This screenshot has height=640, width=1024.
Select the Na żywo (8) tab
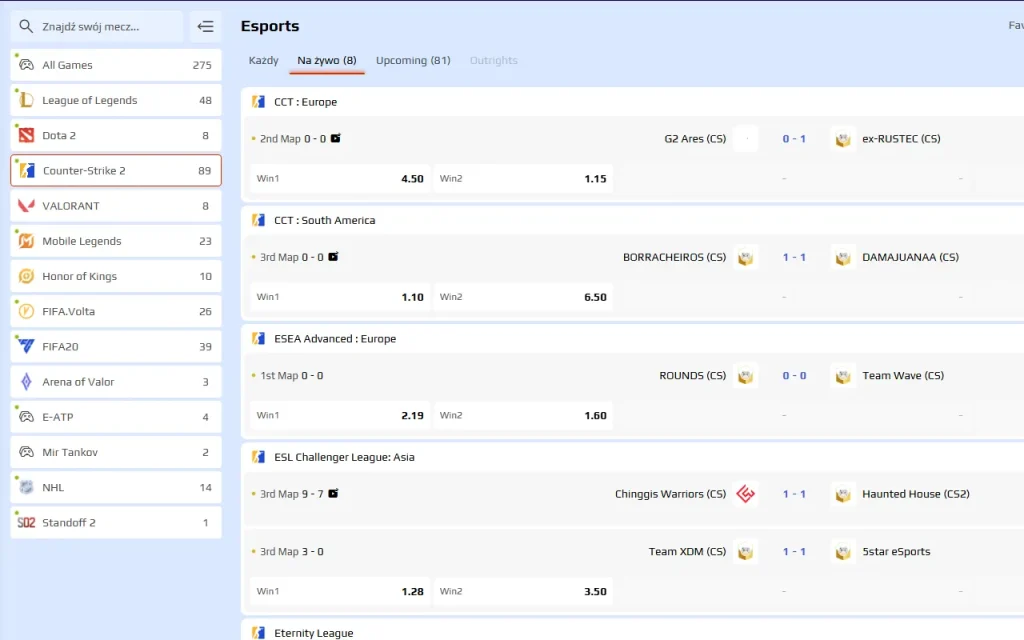[327, 60]
